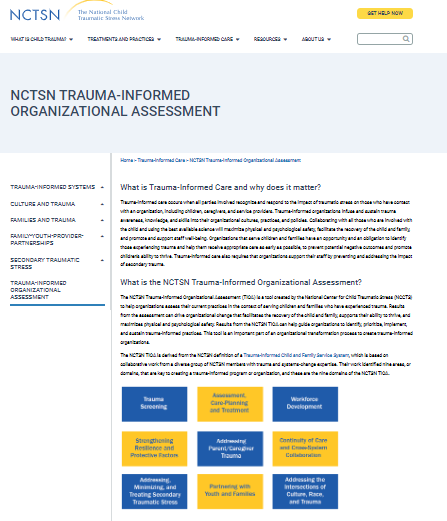Go to Home breadcrumb link

(x=126, y=160)
